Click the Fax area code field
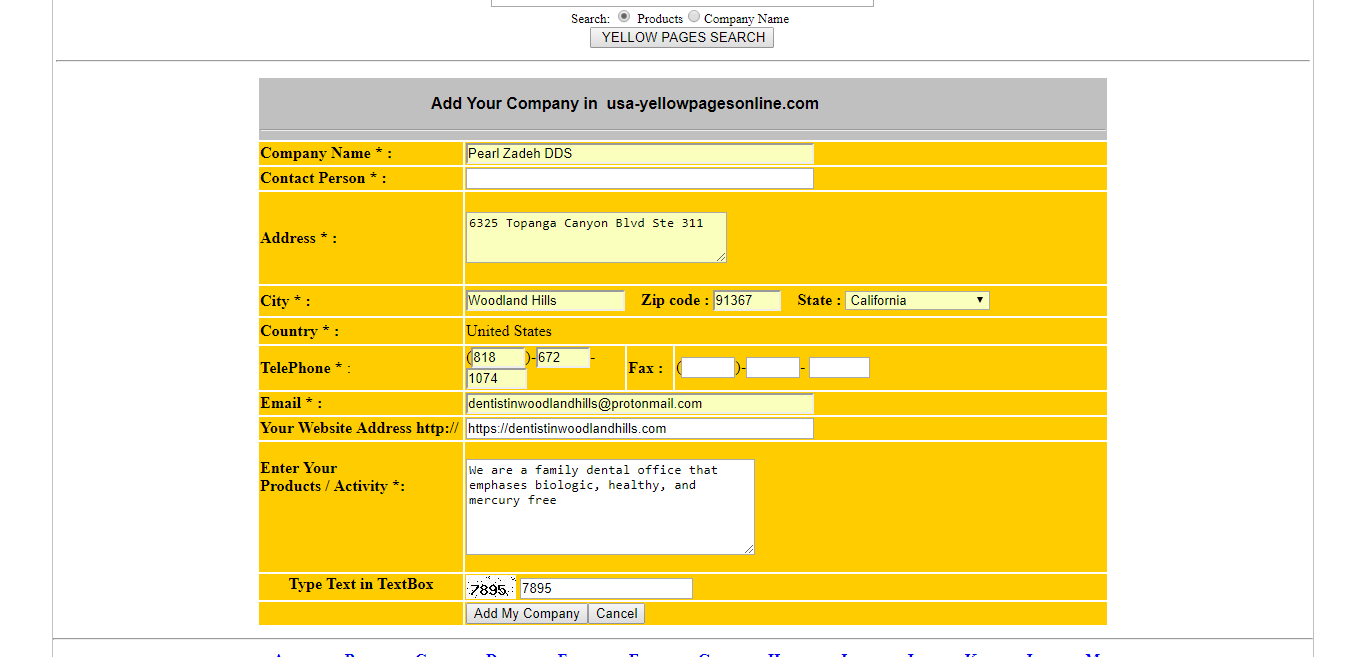The width and height of the screenshot is (1366, 657). click(709, 368)
